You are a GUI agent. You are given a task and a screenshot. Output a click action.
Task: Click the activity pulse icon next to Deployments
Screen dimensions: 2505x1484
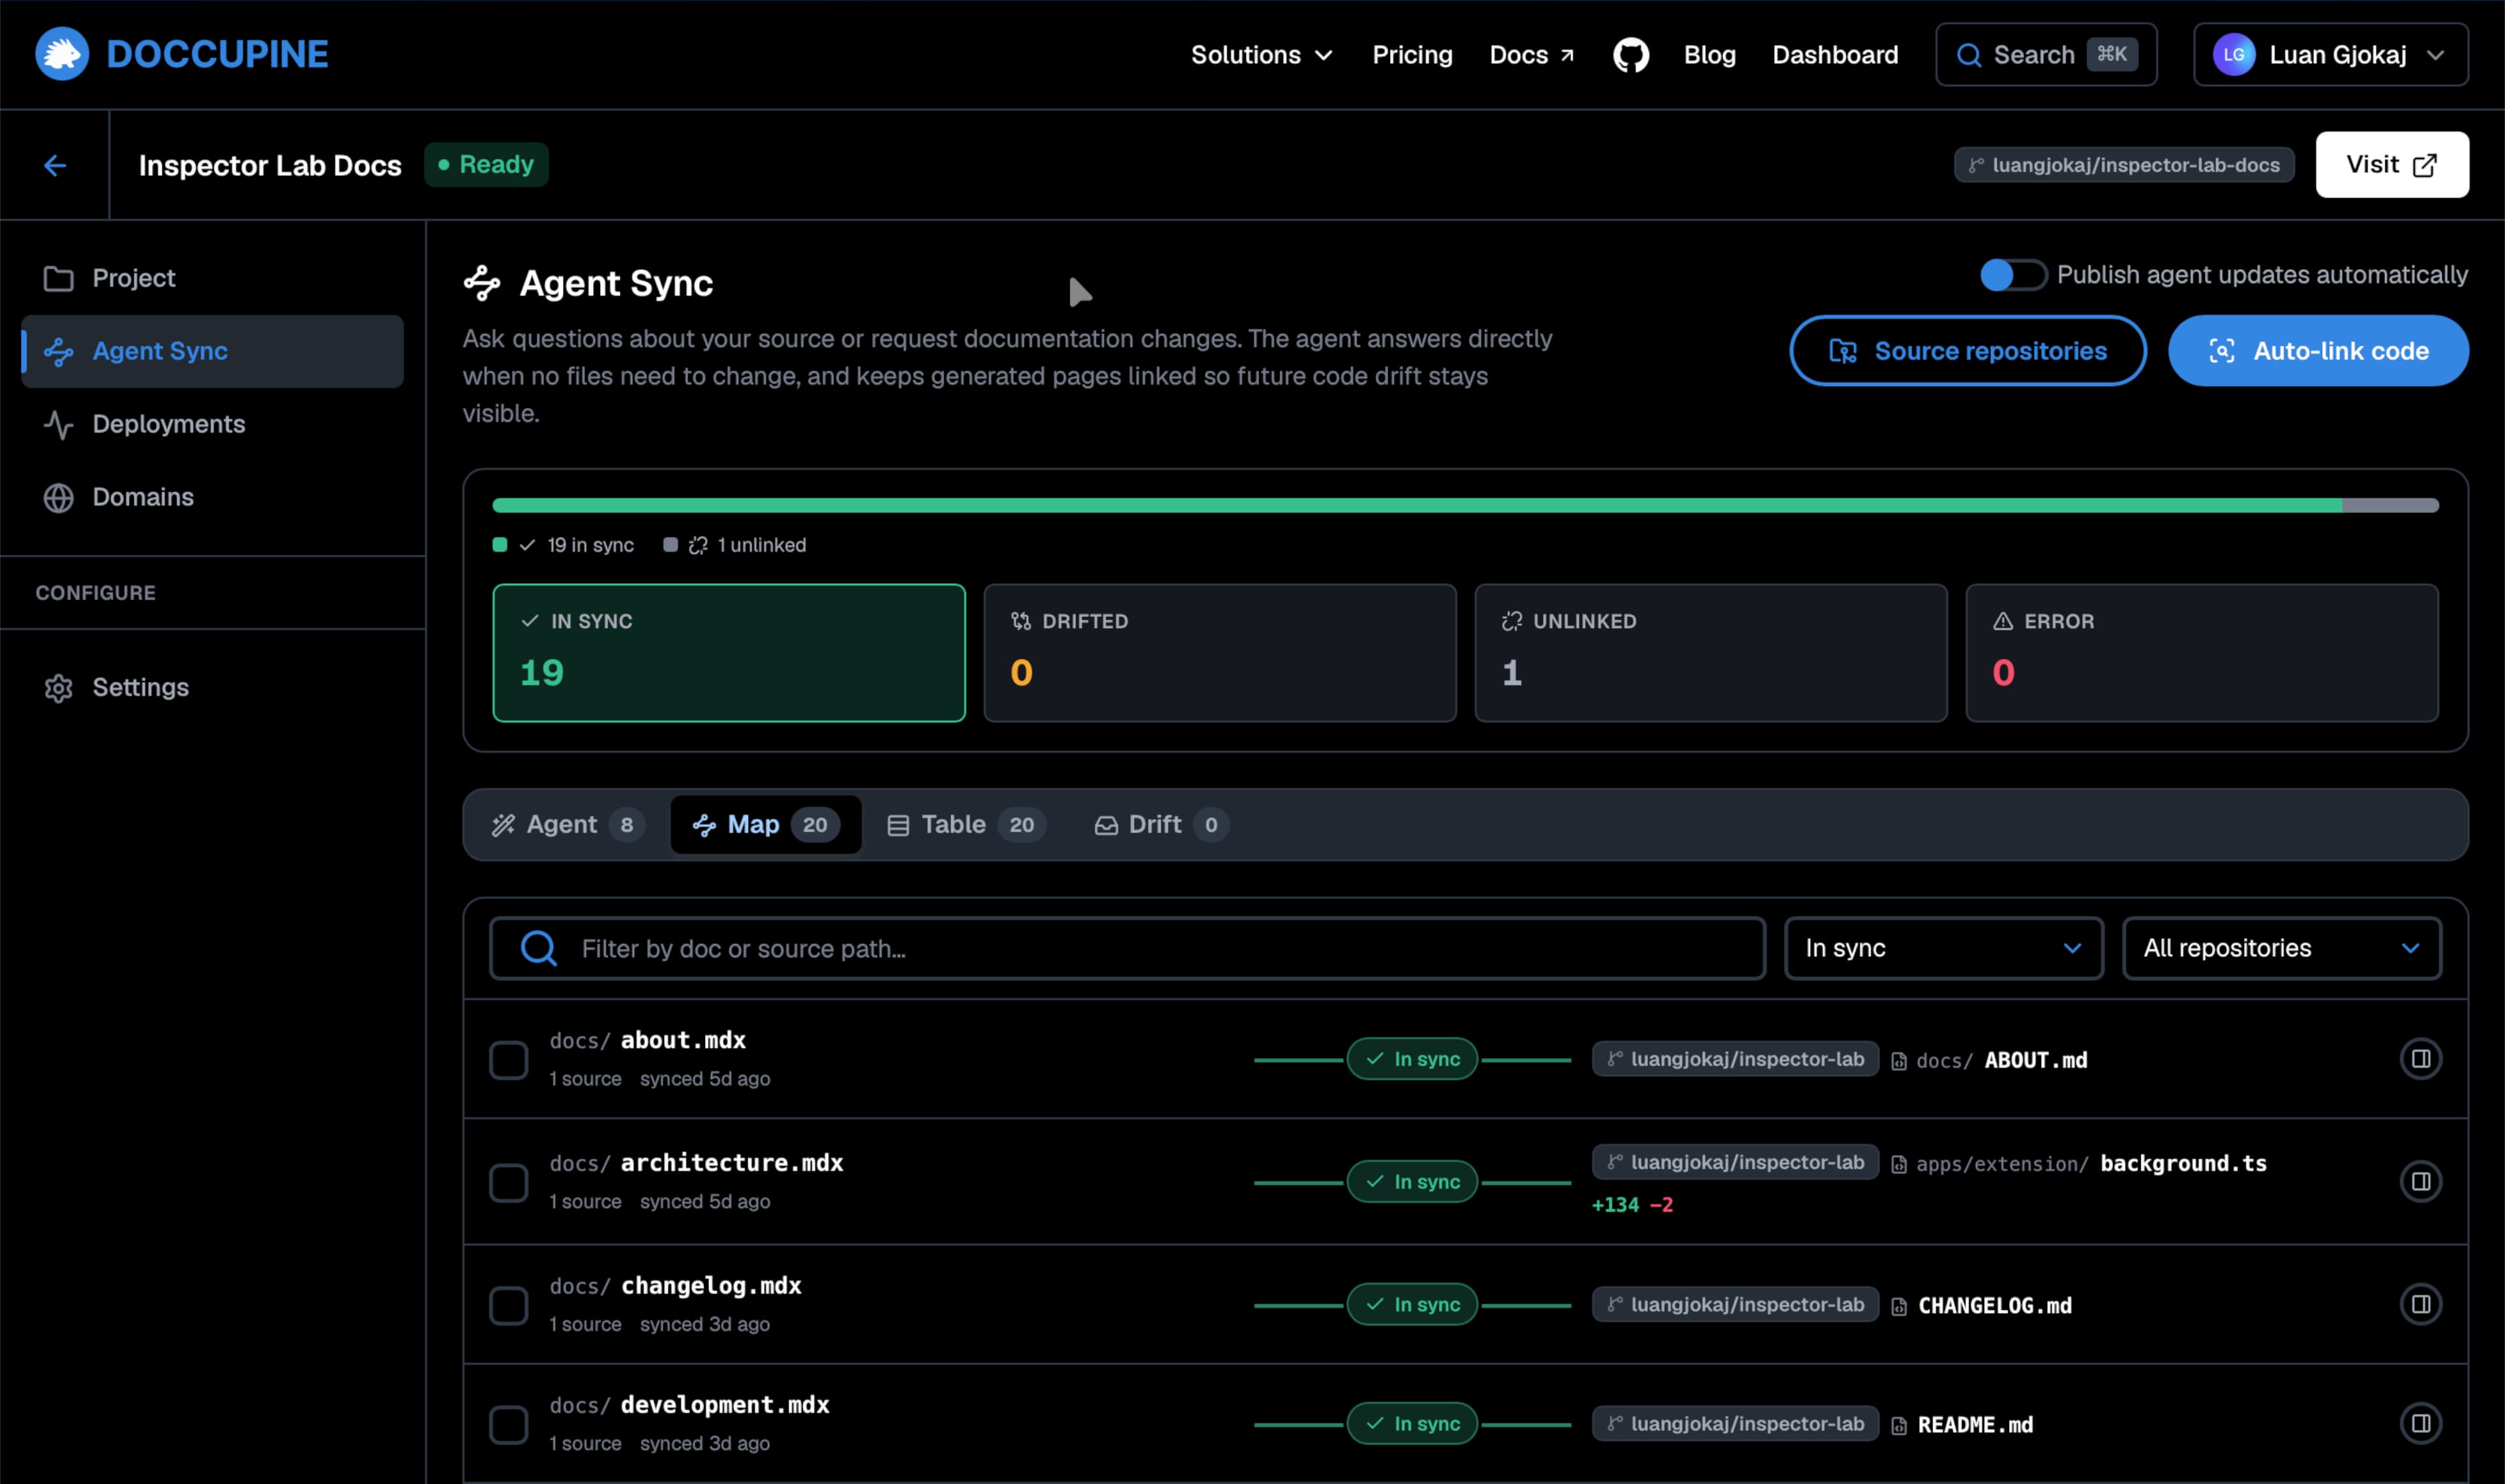pyautogui.click(x=58, y=425)
